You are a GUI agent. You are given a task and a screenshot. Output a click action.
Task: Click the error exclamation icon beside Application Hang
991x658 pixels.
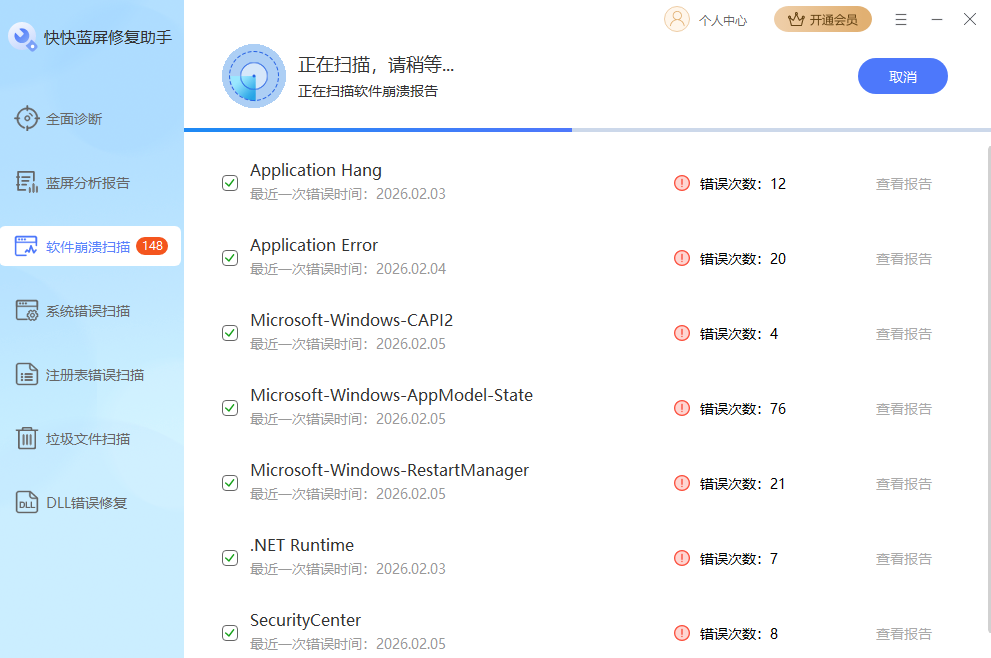[x=681, y=183]
